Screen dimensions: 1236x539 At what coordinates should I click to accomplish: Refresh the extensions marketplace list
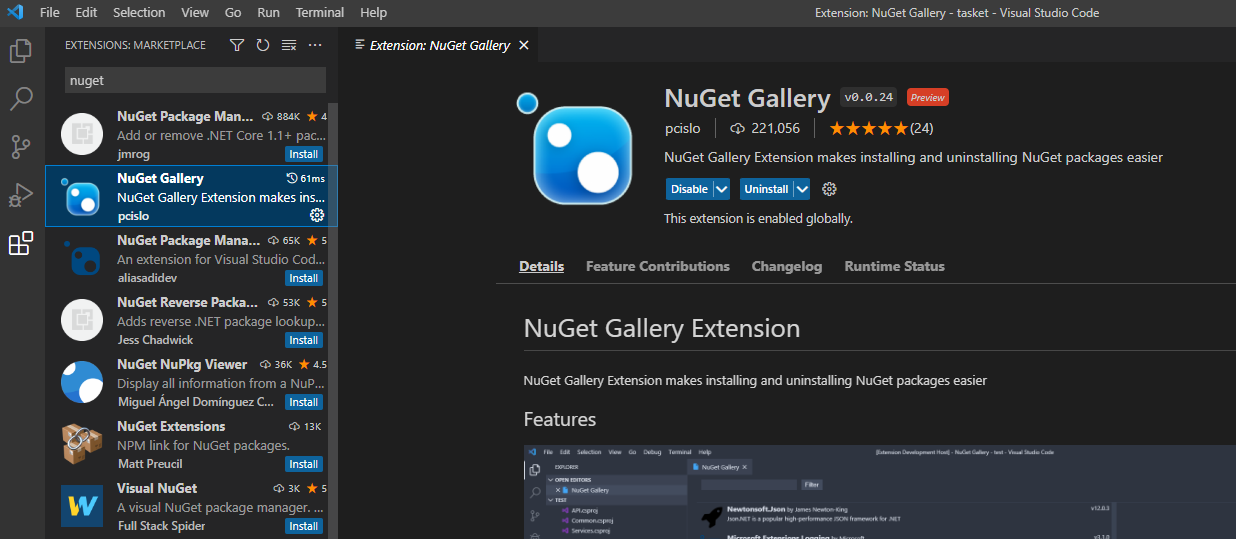pyautogui.click(x=263, y=45)
